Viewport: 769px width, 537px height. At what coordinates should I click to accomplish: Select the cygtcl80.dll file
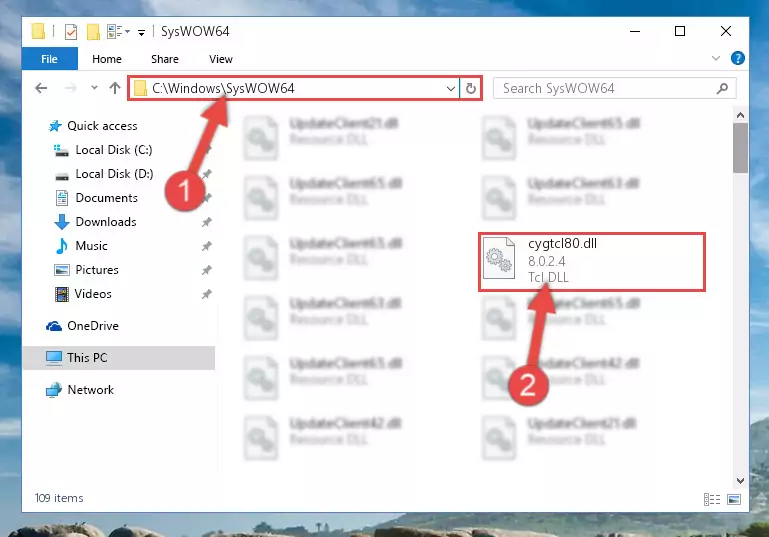point(592,262)
